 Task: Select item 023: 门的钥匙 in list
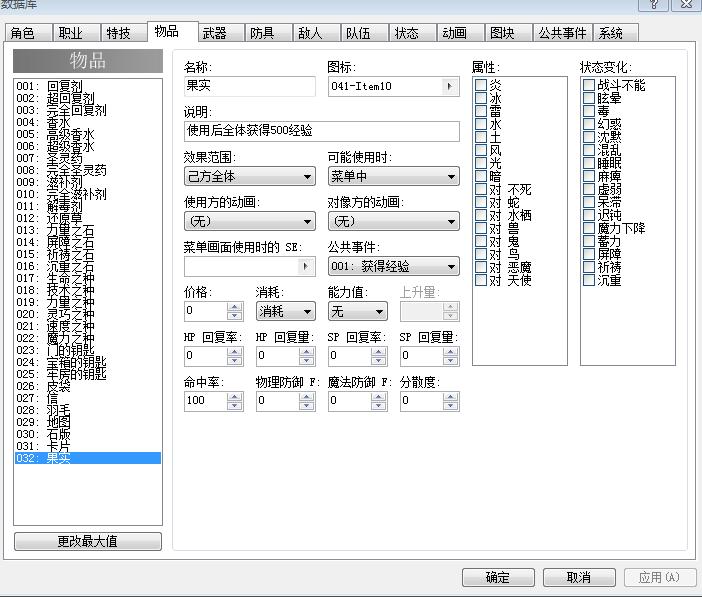[88, 350]
